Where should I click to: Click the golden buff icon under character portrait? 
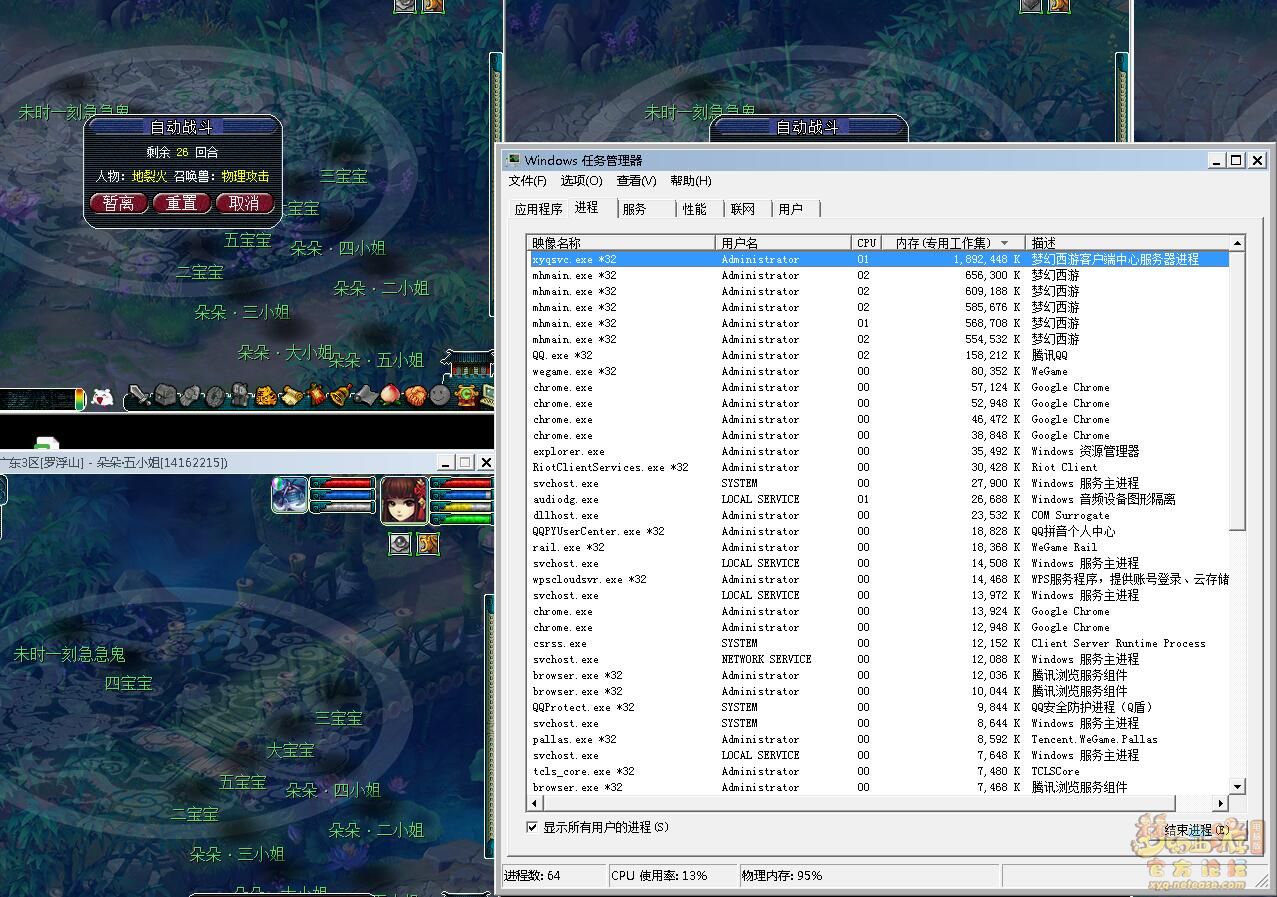coord(428,543)
